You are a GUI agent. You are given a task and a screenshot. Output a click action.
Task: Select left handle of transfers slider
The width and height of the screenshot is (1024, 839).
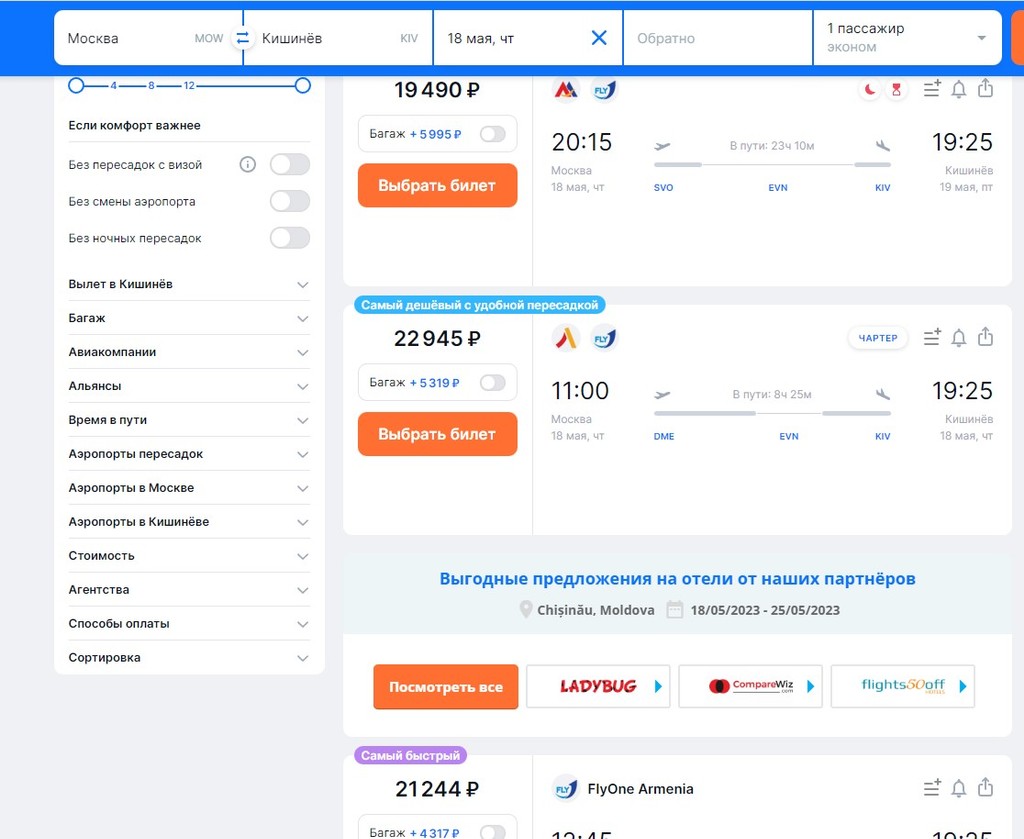76,86
